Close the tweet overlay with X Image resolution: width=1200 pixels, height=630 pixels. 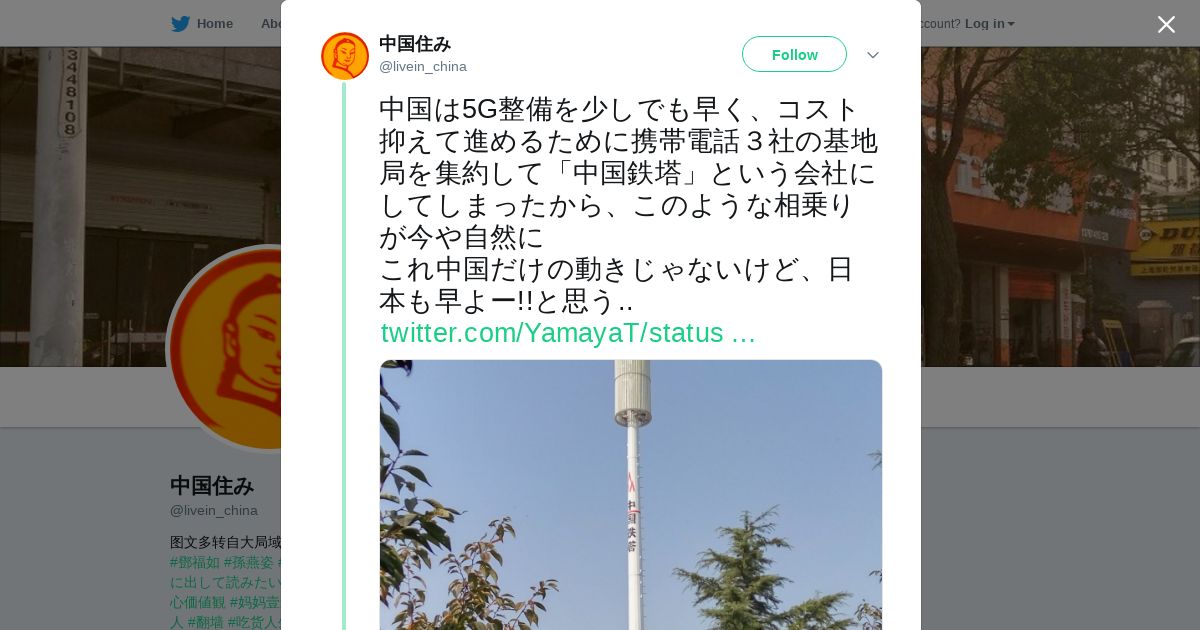(x=1166, y=24)
